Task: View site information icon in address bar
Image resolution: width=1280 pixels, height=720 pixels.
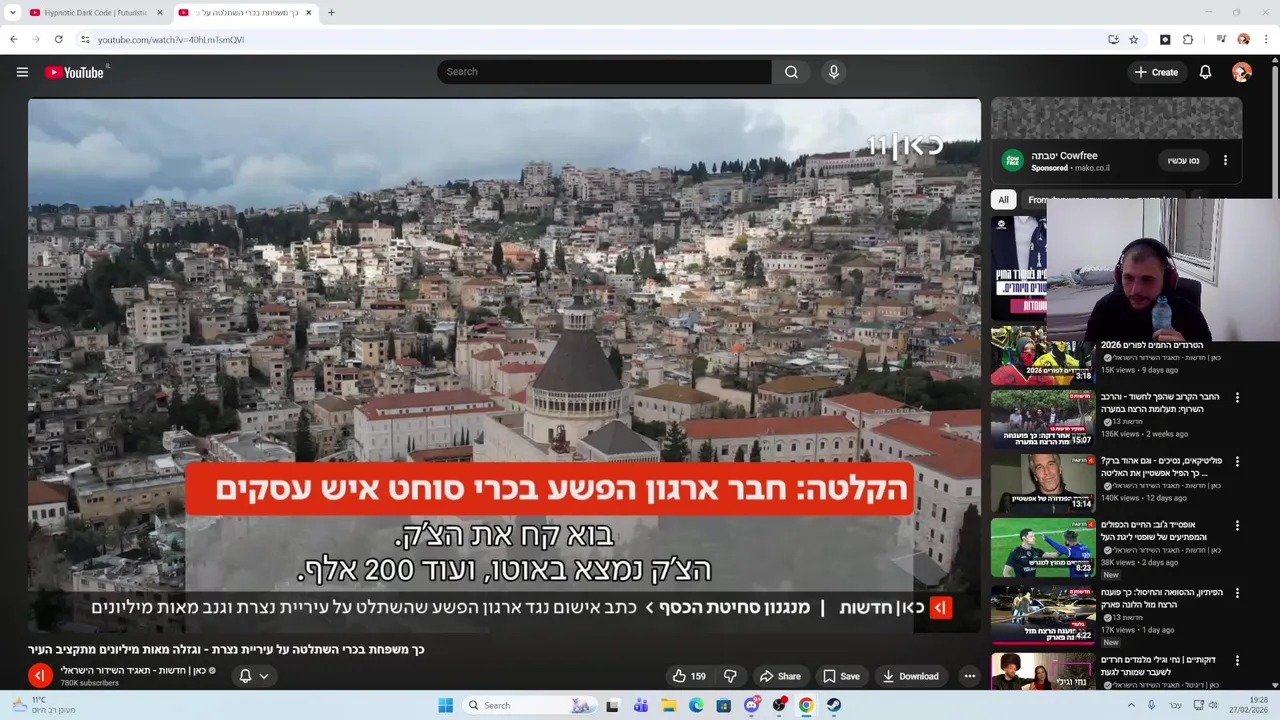Action: coord(85,40)
